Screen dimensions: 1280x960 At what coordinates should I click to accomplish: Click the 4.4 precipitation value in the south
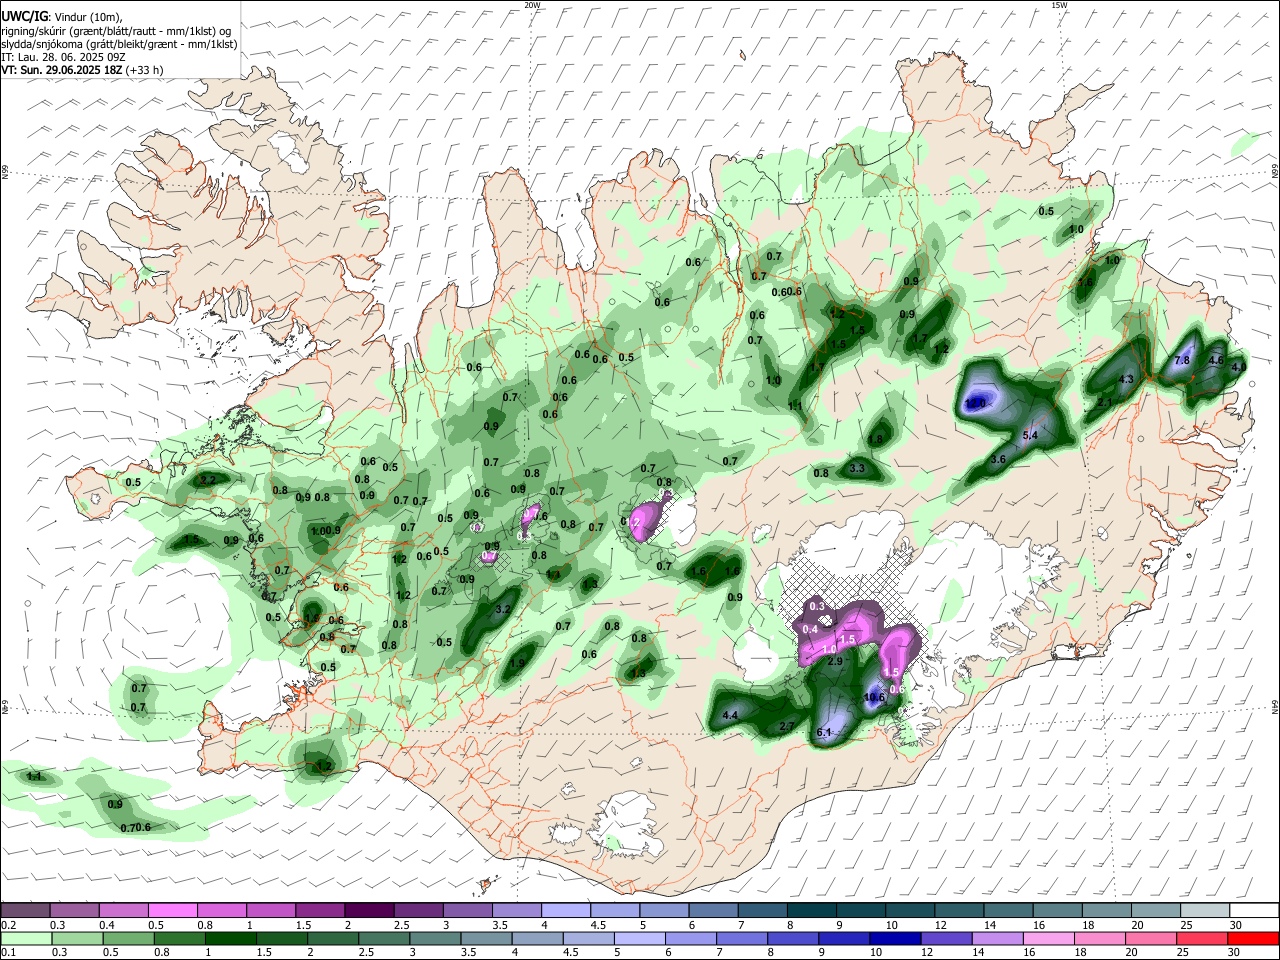tap(729, 715)
